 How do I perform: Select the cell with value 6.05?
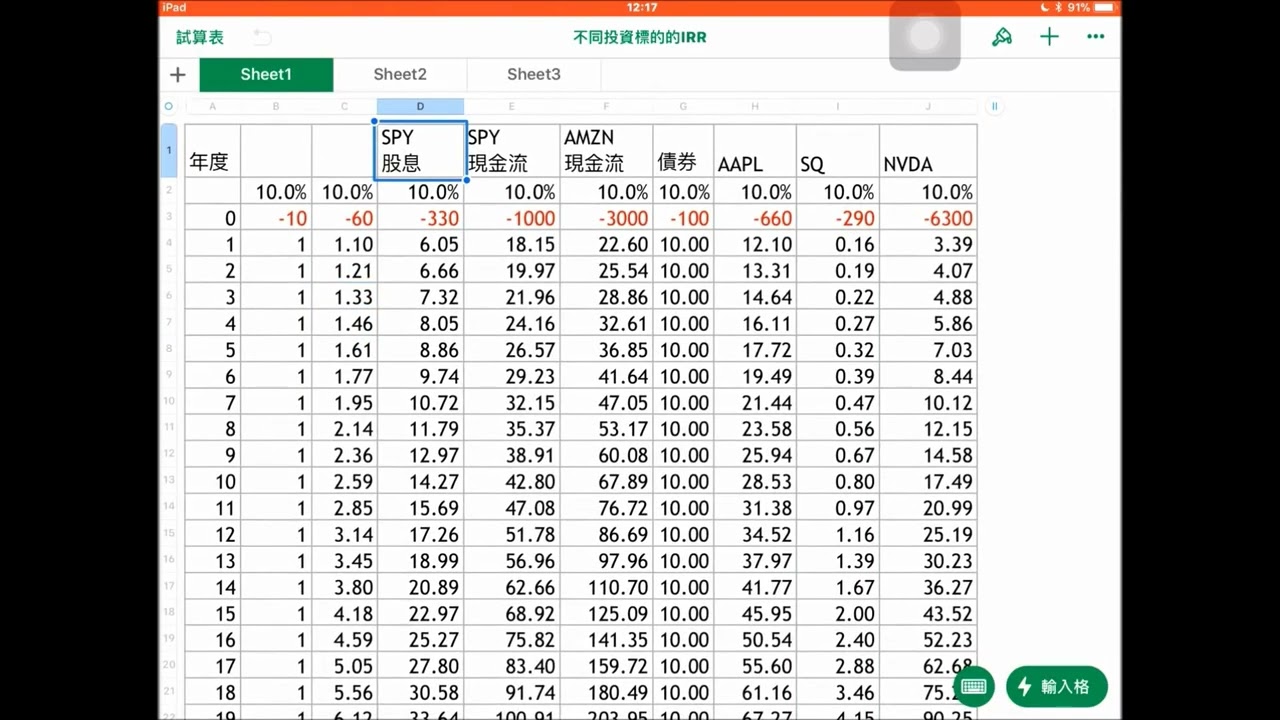(420, 244)
